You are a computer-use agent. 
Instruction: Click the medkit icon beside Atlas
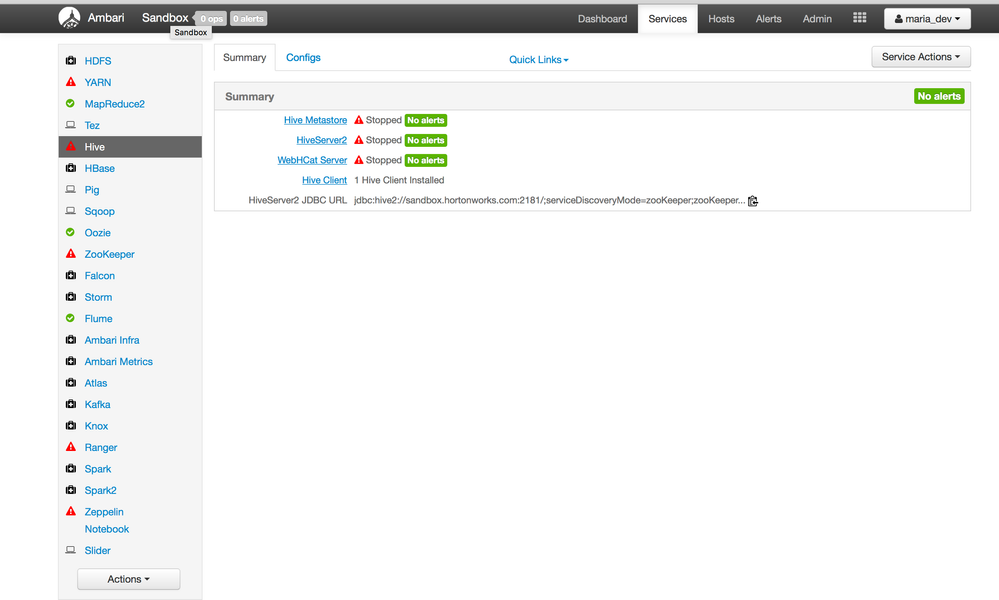tap(71, 383)
